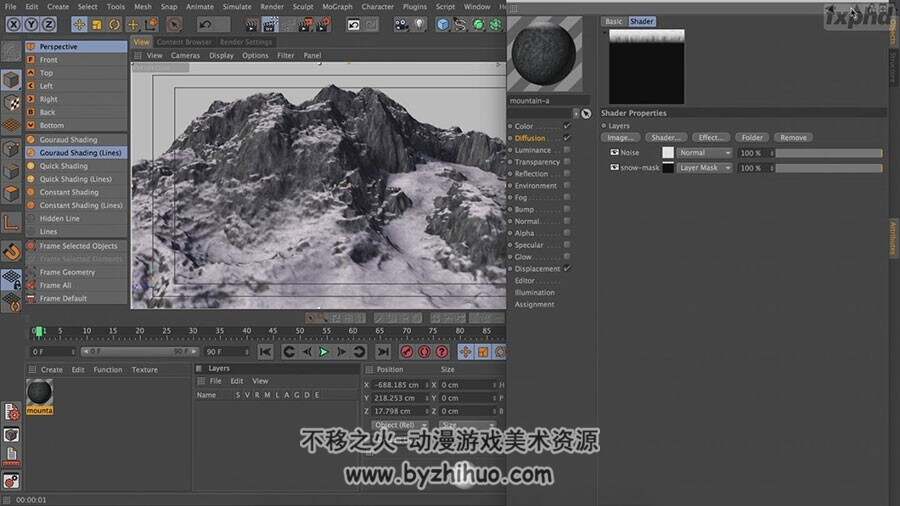Click the magnet Snap icon in left sidebar
Image resolution: width=900 pixels, height=506 pixels.
(11, 252)
